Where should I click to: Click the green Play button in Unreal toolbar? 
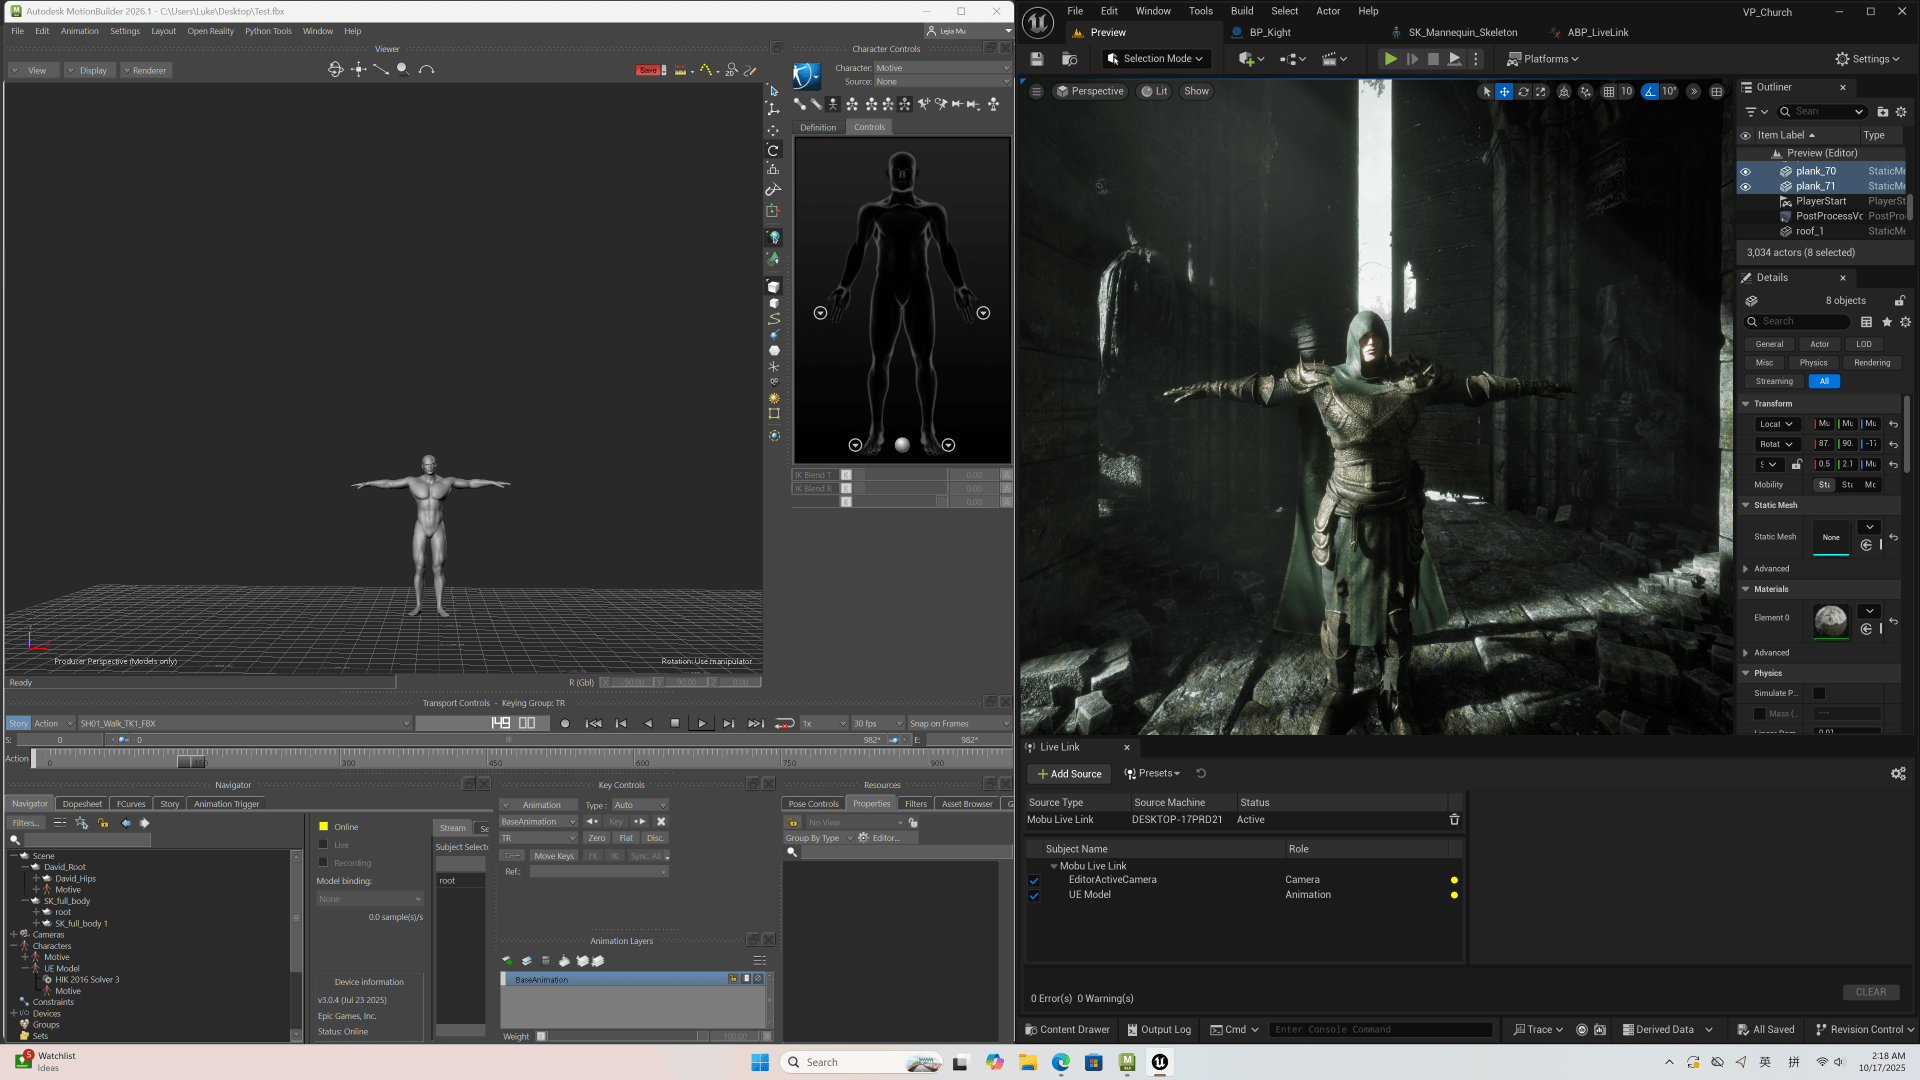coord(1390,59)
